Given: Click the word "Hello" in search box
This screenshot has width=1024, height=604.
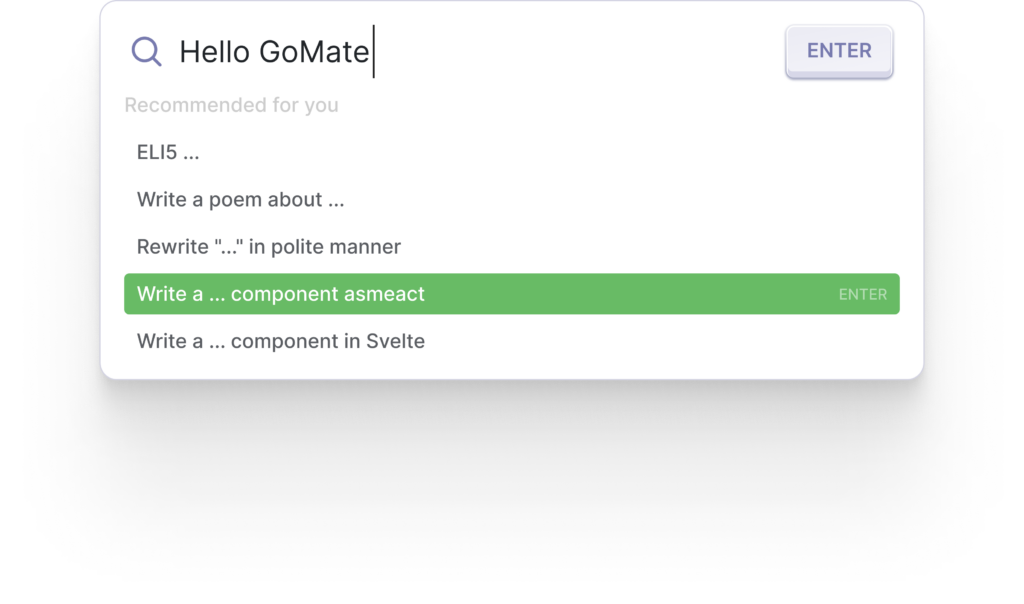Looking at the screenshot, I should pos(214,52).
